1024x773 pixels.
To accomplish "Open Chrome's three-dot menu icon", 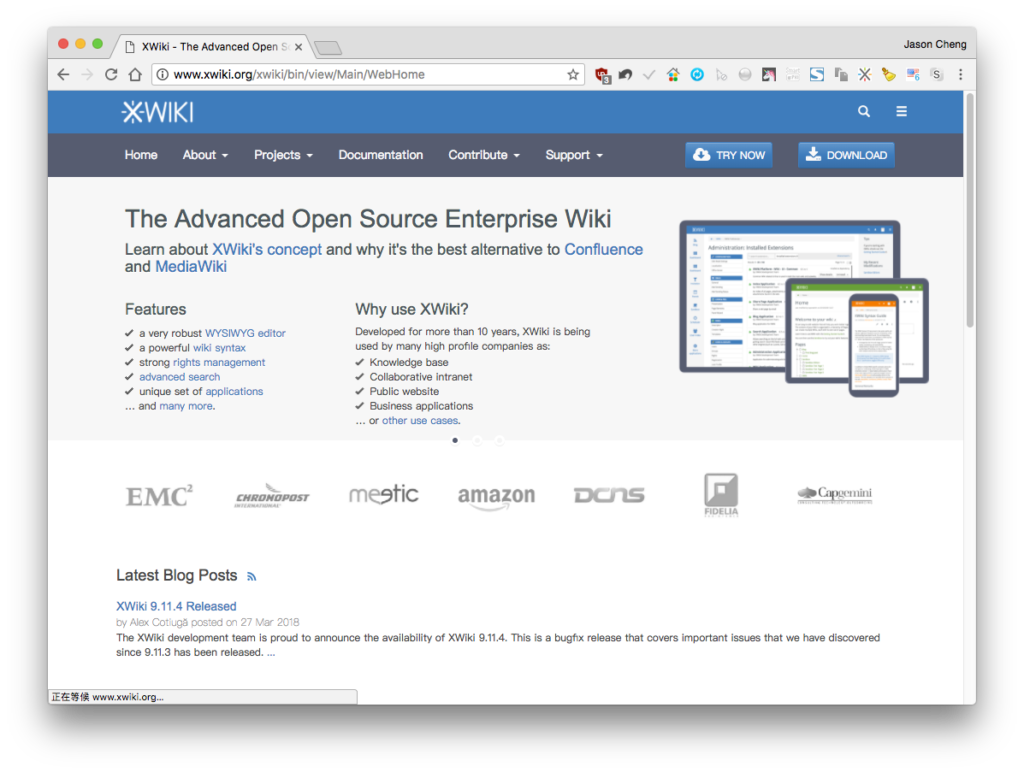I will 960,74.
